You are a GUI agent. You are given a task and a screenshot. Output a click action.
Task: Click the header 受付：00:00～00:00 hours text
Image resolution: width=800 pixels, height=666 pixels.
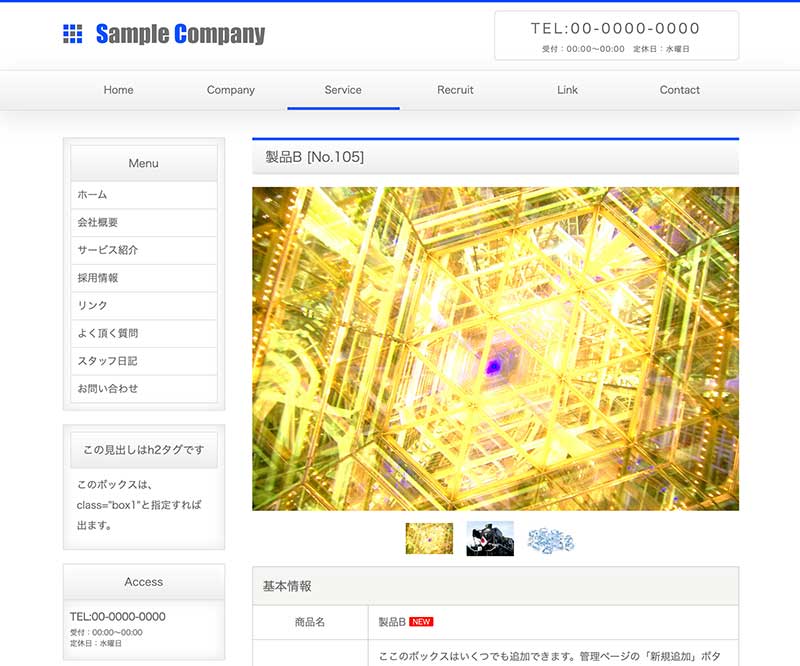(583, 49)
